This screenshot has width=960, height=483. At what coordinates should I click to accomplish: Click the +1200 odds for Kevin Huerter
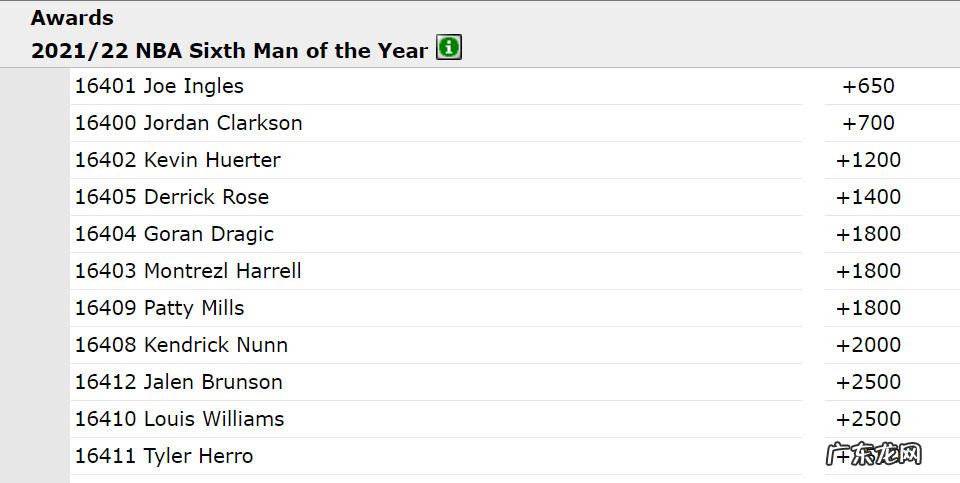tap(868, 160)
